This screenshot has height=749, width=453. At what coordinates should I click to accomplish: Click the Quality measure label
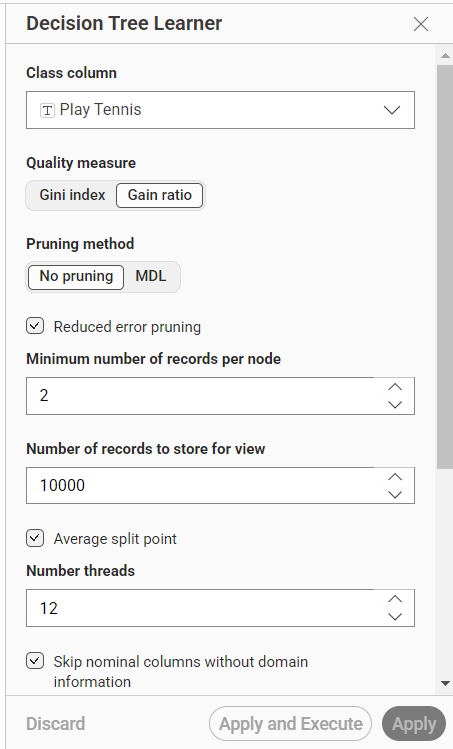click(81, 163)
